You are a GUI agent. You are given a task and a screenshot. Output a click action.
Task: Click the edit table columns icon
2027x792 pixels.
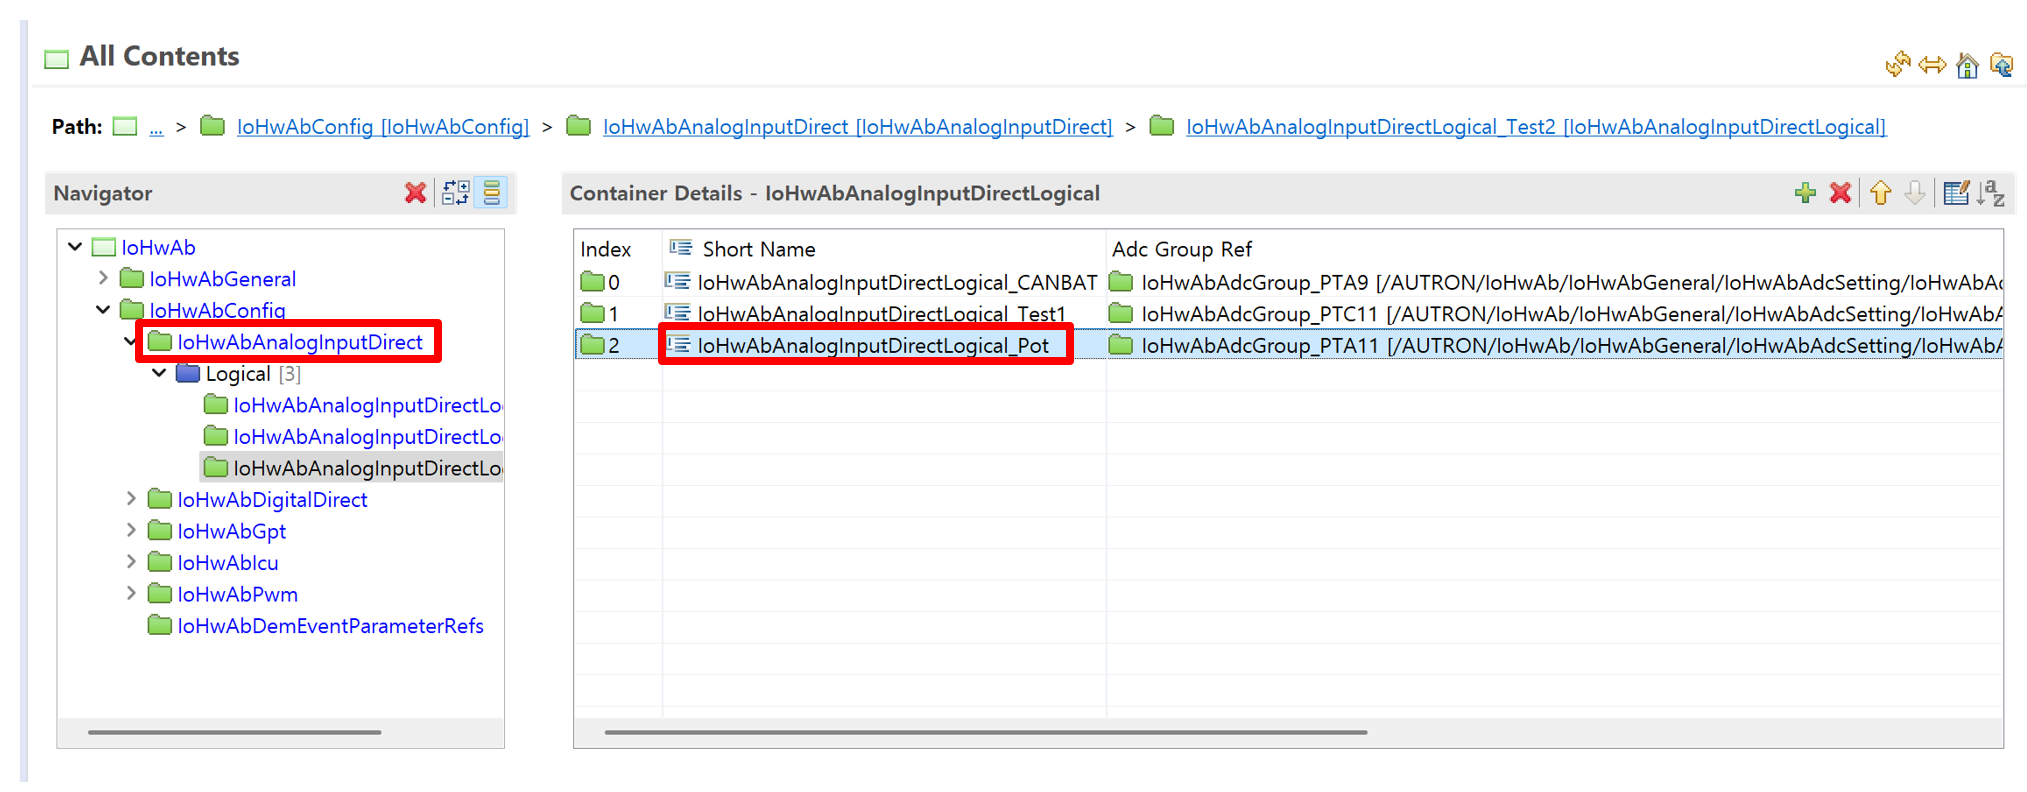1955,193
